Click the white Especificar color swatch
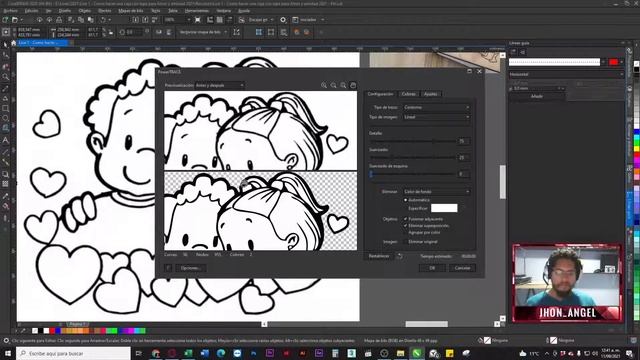 coord(444,208)
